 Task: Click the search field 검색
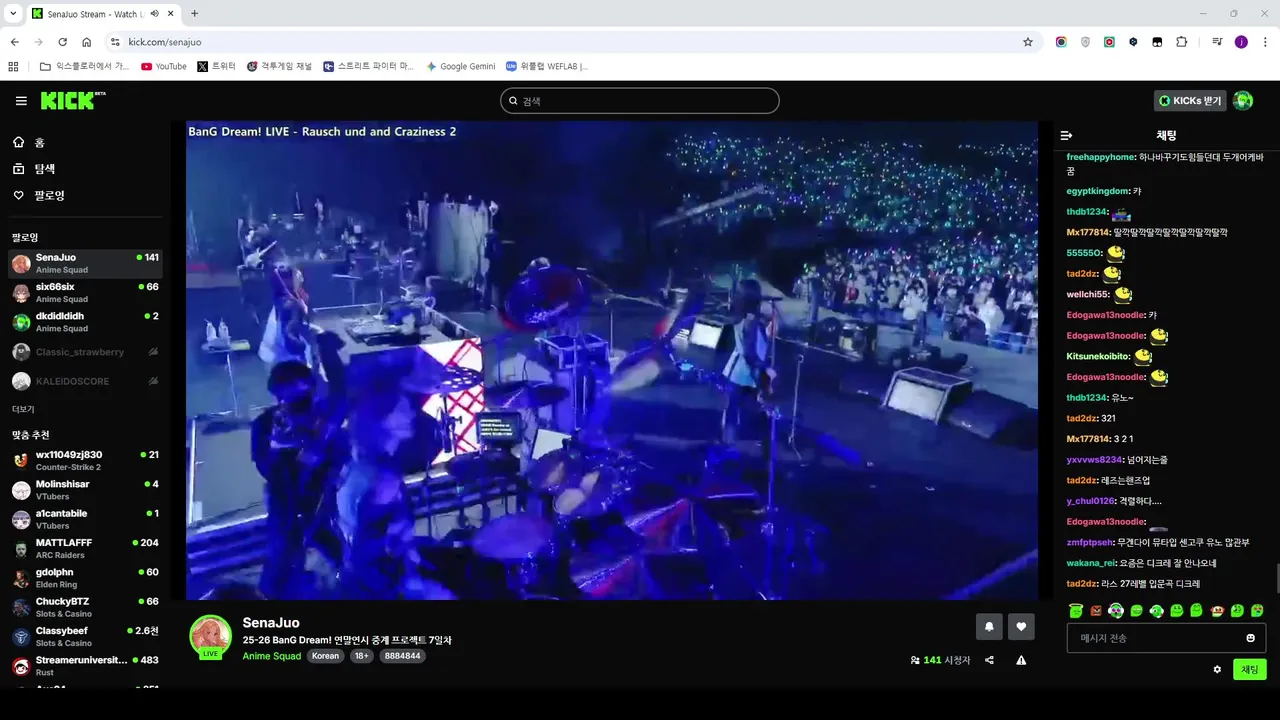coord(640,101)
